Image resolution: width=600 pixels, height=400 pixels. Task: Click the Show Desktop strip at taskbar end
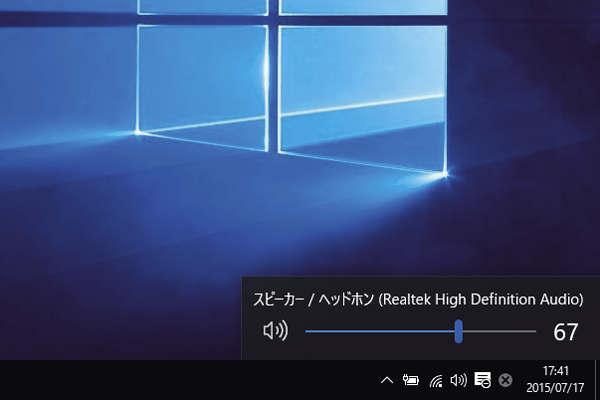(x=597, y=380)
